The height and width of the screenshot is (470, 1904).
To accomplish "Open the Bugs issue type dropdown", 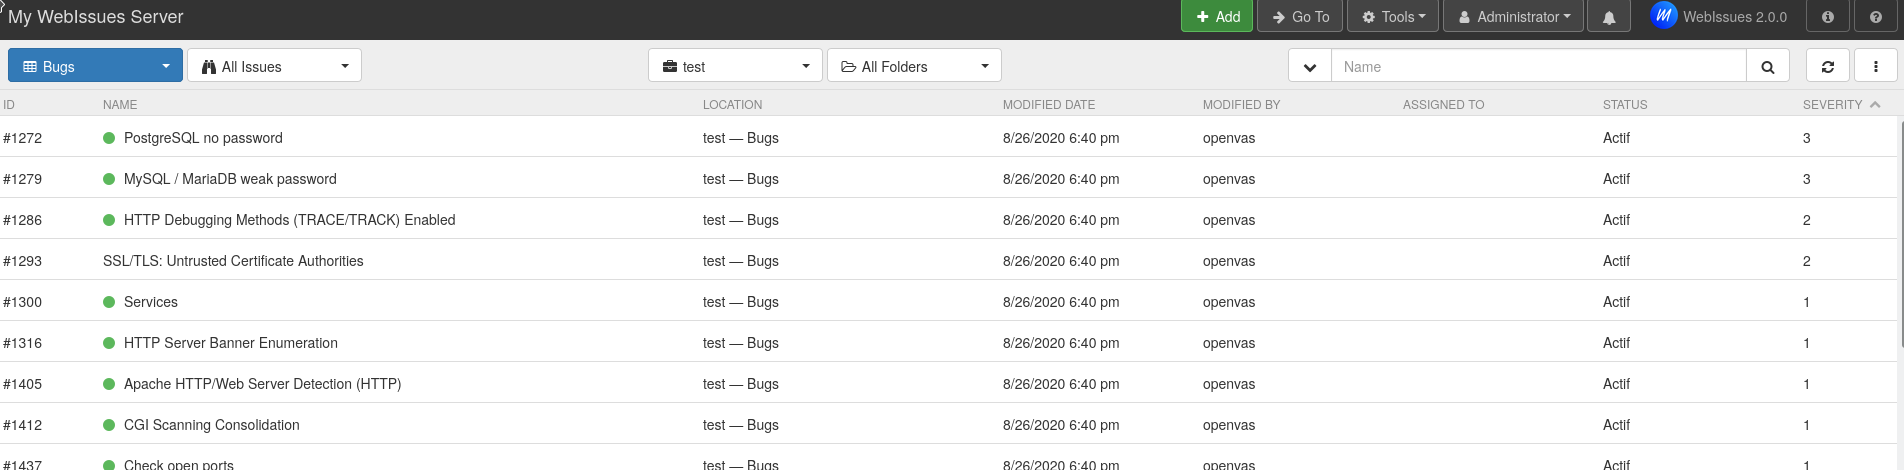I will coord(95,67).
